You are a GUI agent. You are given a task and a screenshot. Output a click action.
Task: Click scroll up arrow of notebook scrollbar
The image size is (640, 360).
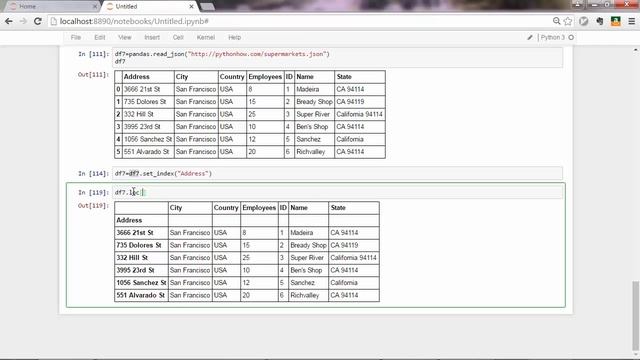[x=635, y=50]
